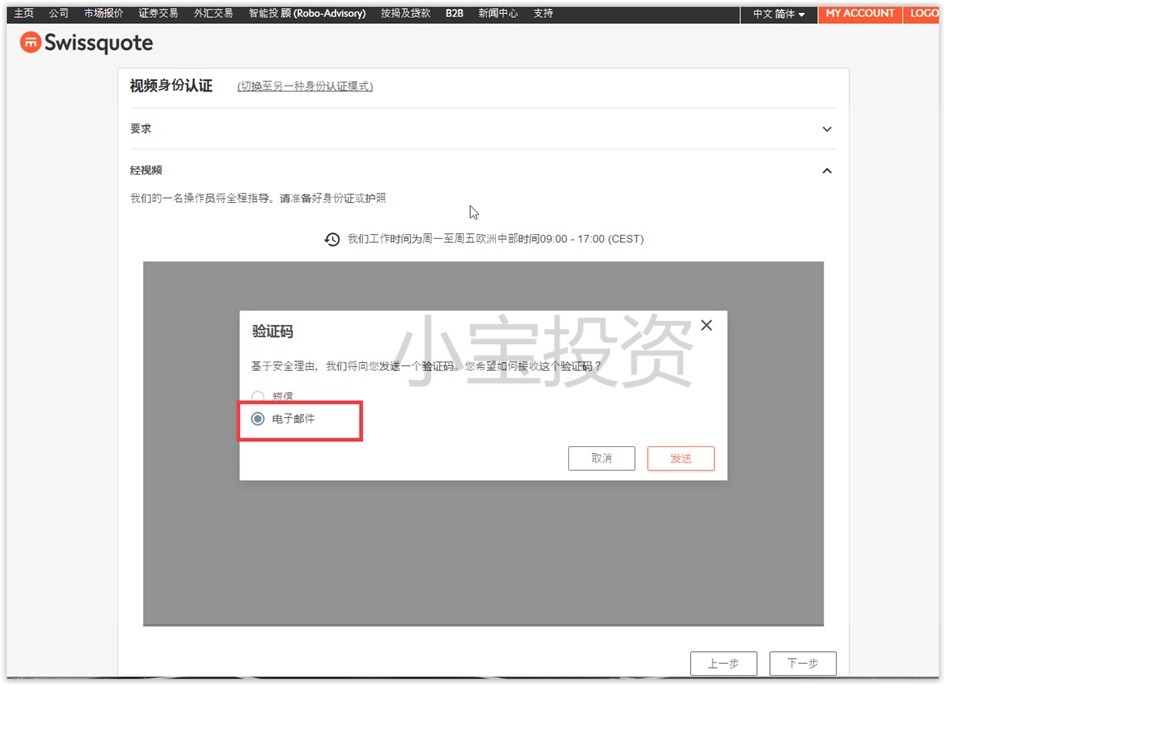1152x730 pixels.
Task: Click the MY ACCOUNT button
Action: click(859, 14)
